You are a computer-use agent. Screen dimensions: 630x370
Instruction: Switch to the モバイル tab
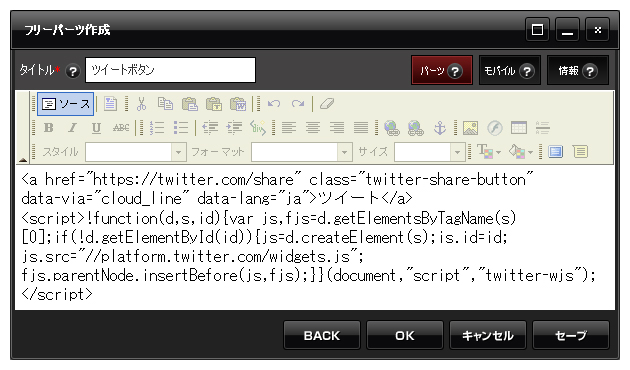coord(509,71)
